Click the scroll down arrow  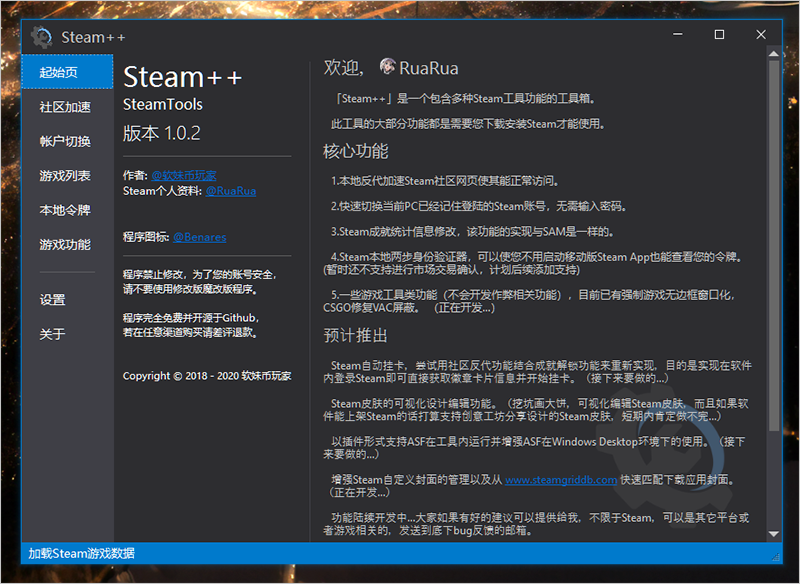pos(772,535)
